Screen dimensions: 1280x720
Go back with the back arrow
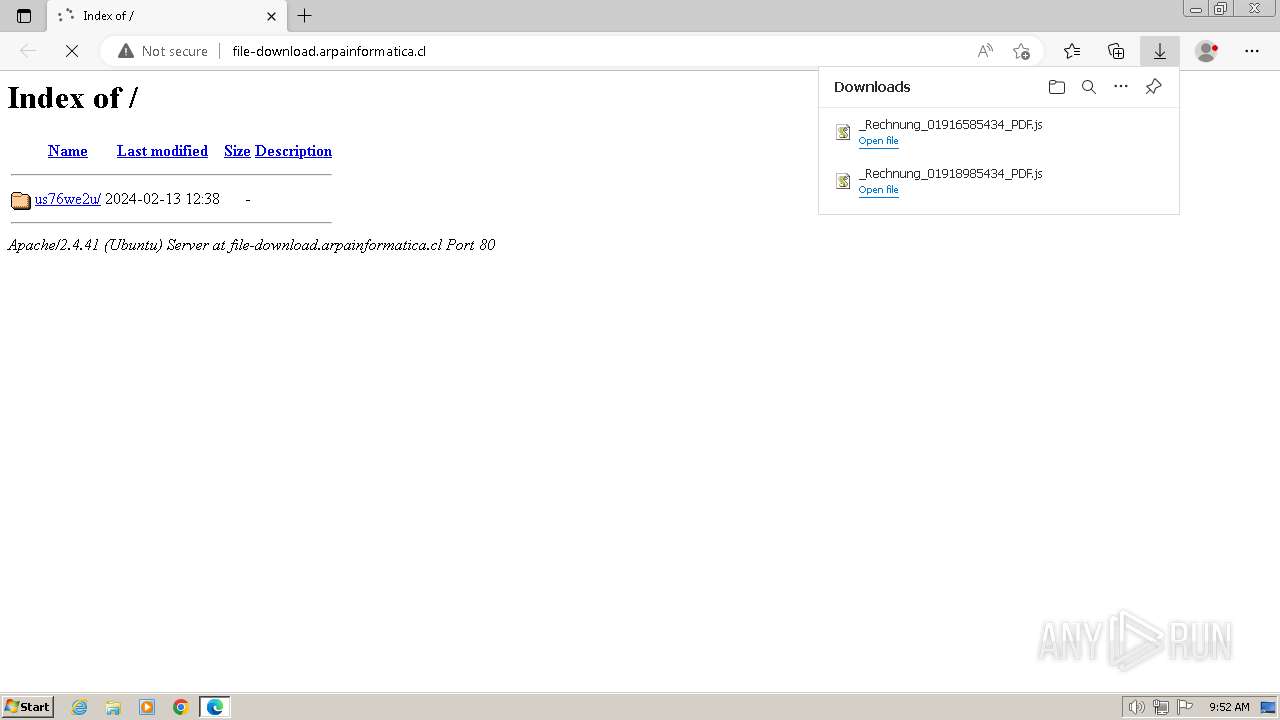pyautogui.click(x=28, y=51)
